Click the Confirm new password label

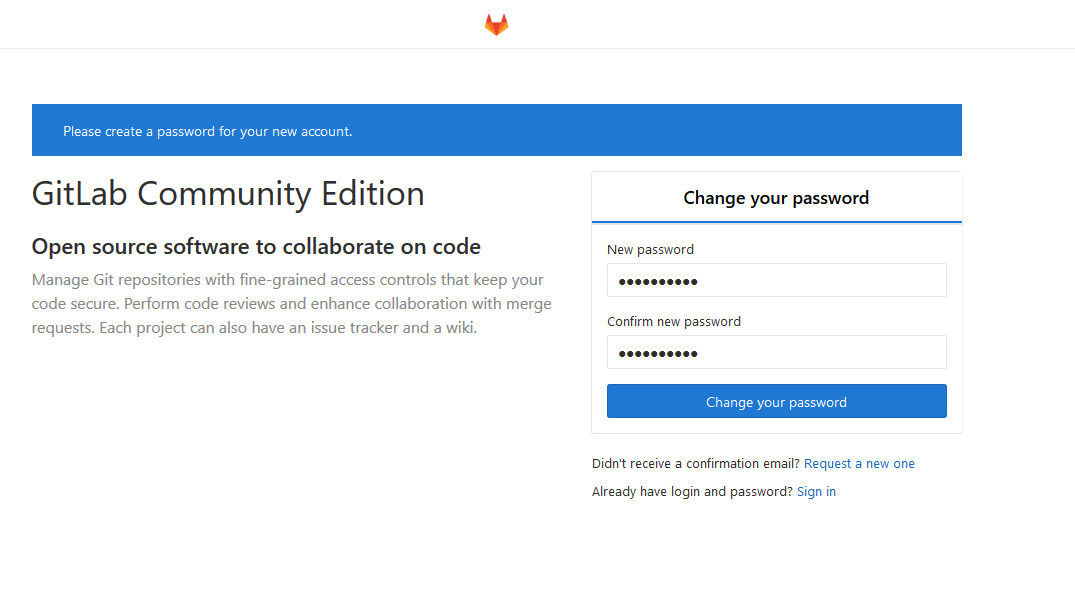pyautogui.click(x=674, y=322)
